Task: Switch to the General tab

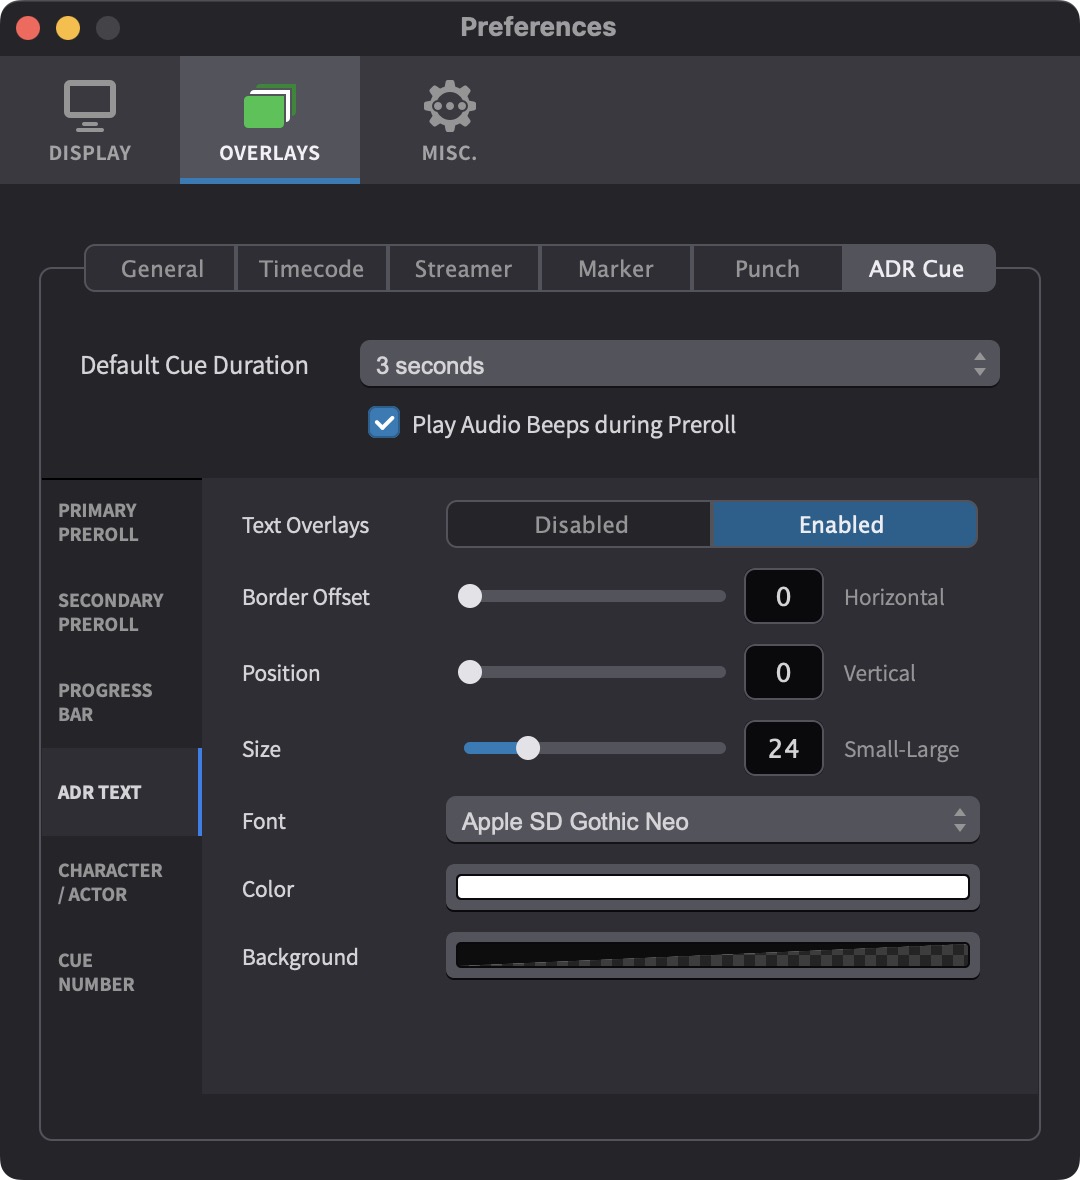Action: [161, 269]
